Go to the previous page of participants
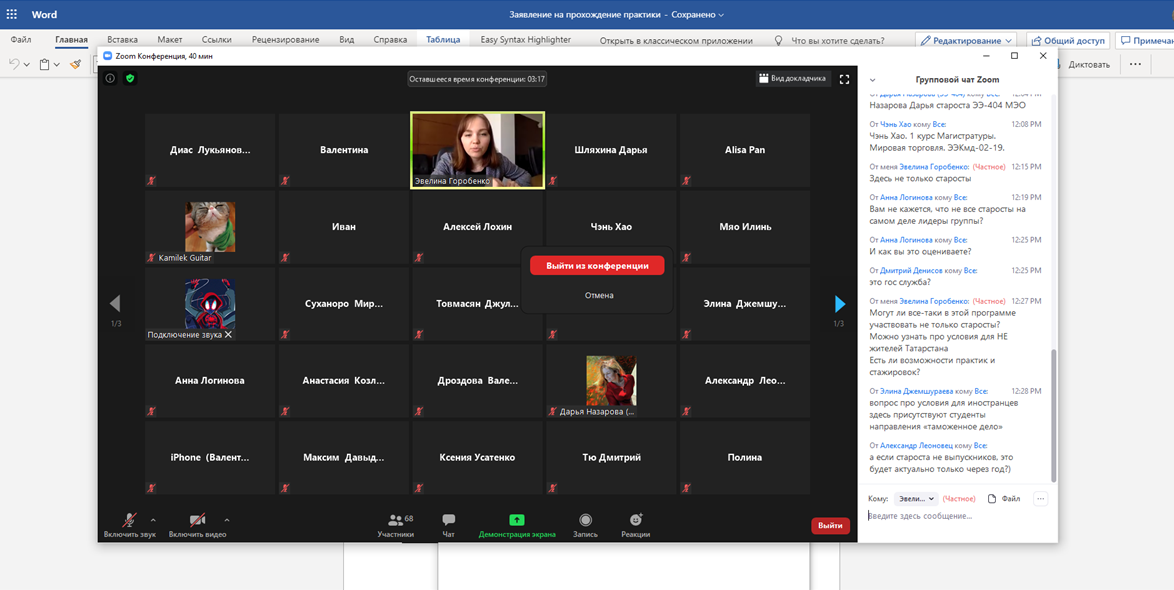Image resolution: width=1174 pixels, height=590 pixels. pos(115,303)
